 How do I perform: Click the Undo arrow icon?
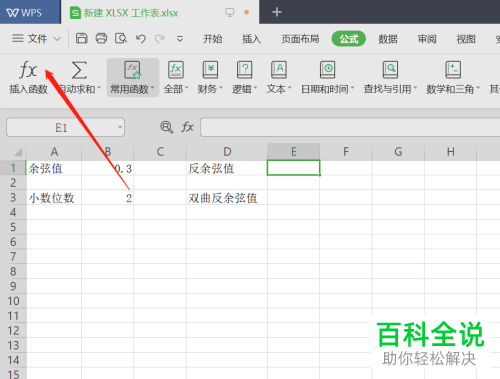[141, 39]
